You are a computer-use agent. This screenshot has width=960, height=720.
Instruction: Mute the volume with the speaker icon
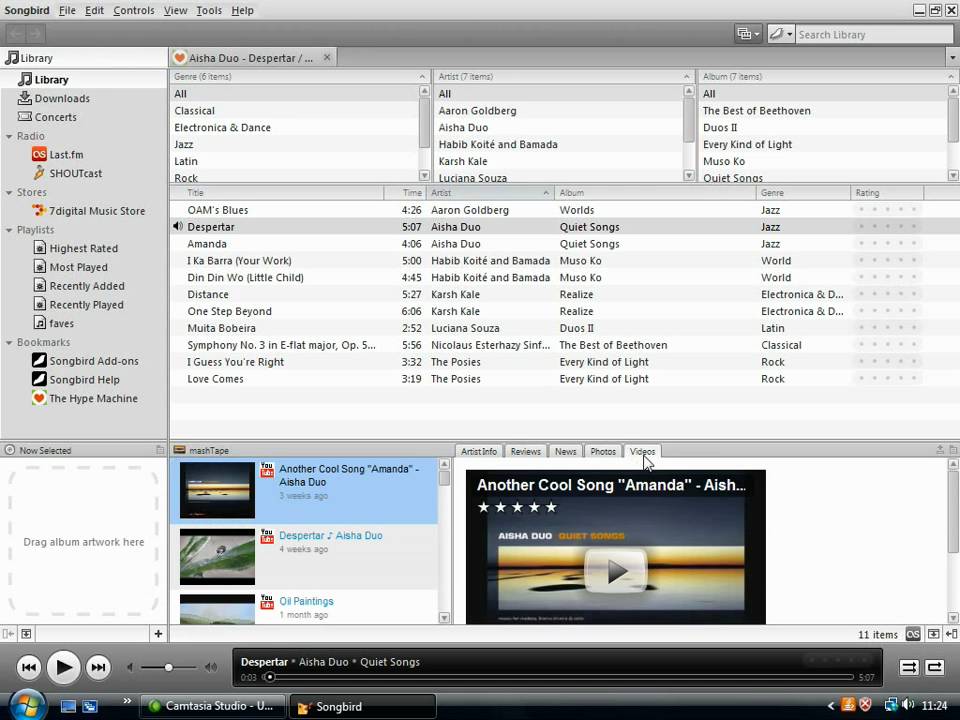click(130, 667)
